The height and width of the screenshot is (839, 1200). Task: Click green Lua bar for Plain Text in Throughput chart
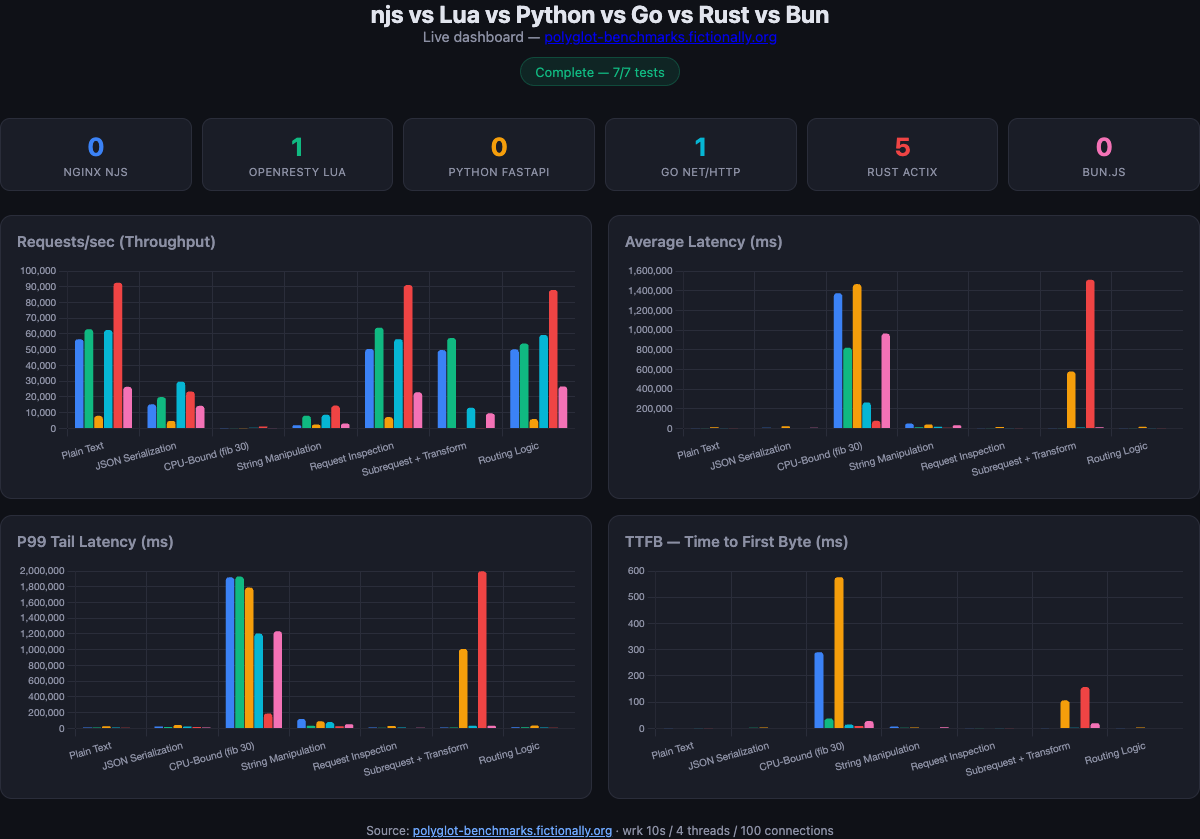pos(89,379)
